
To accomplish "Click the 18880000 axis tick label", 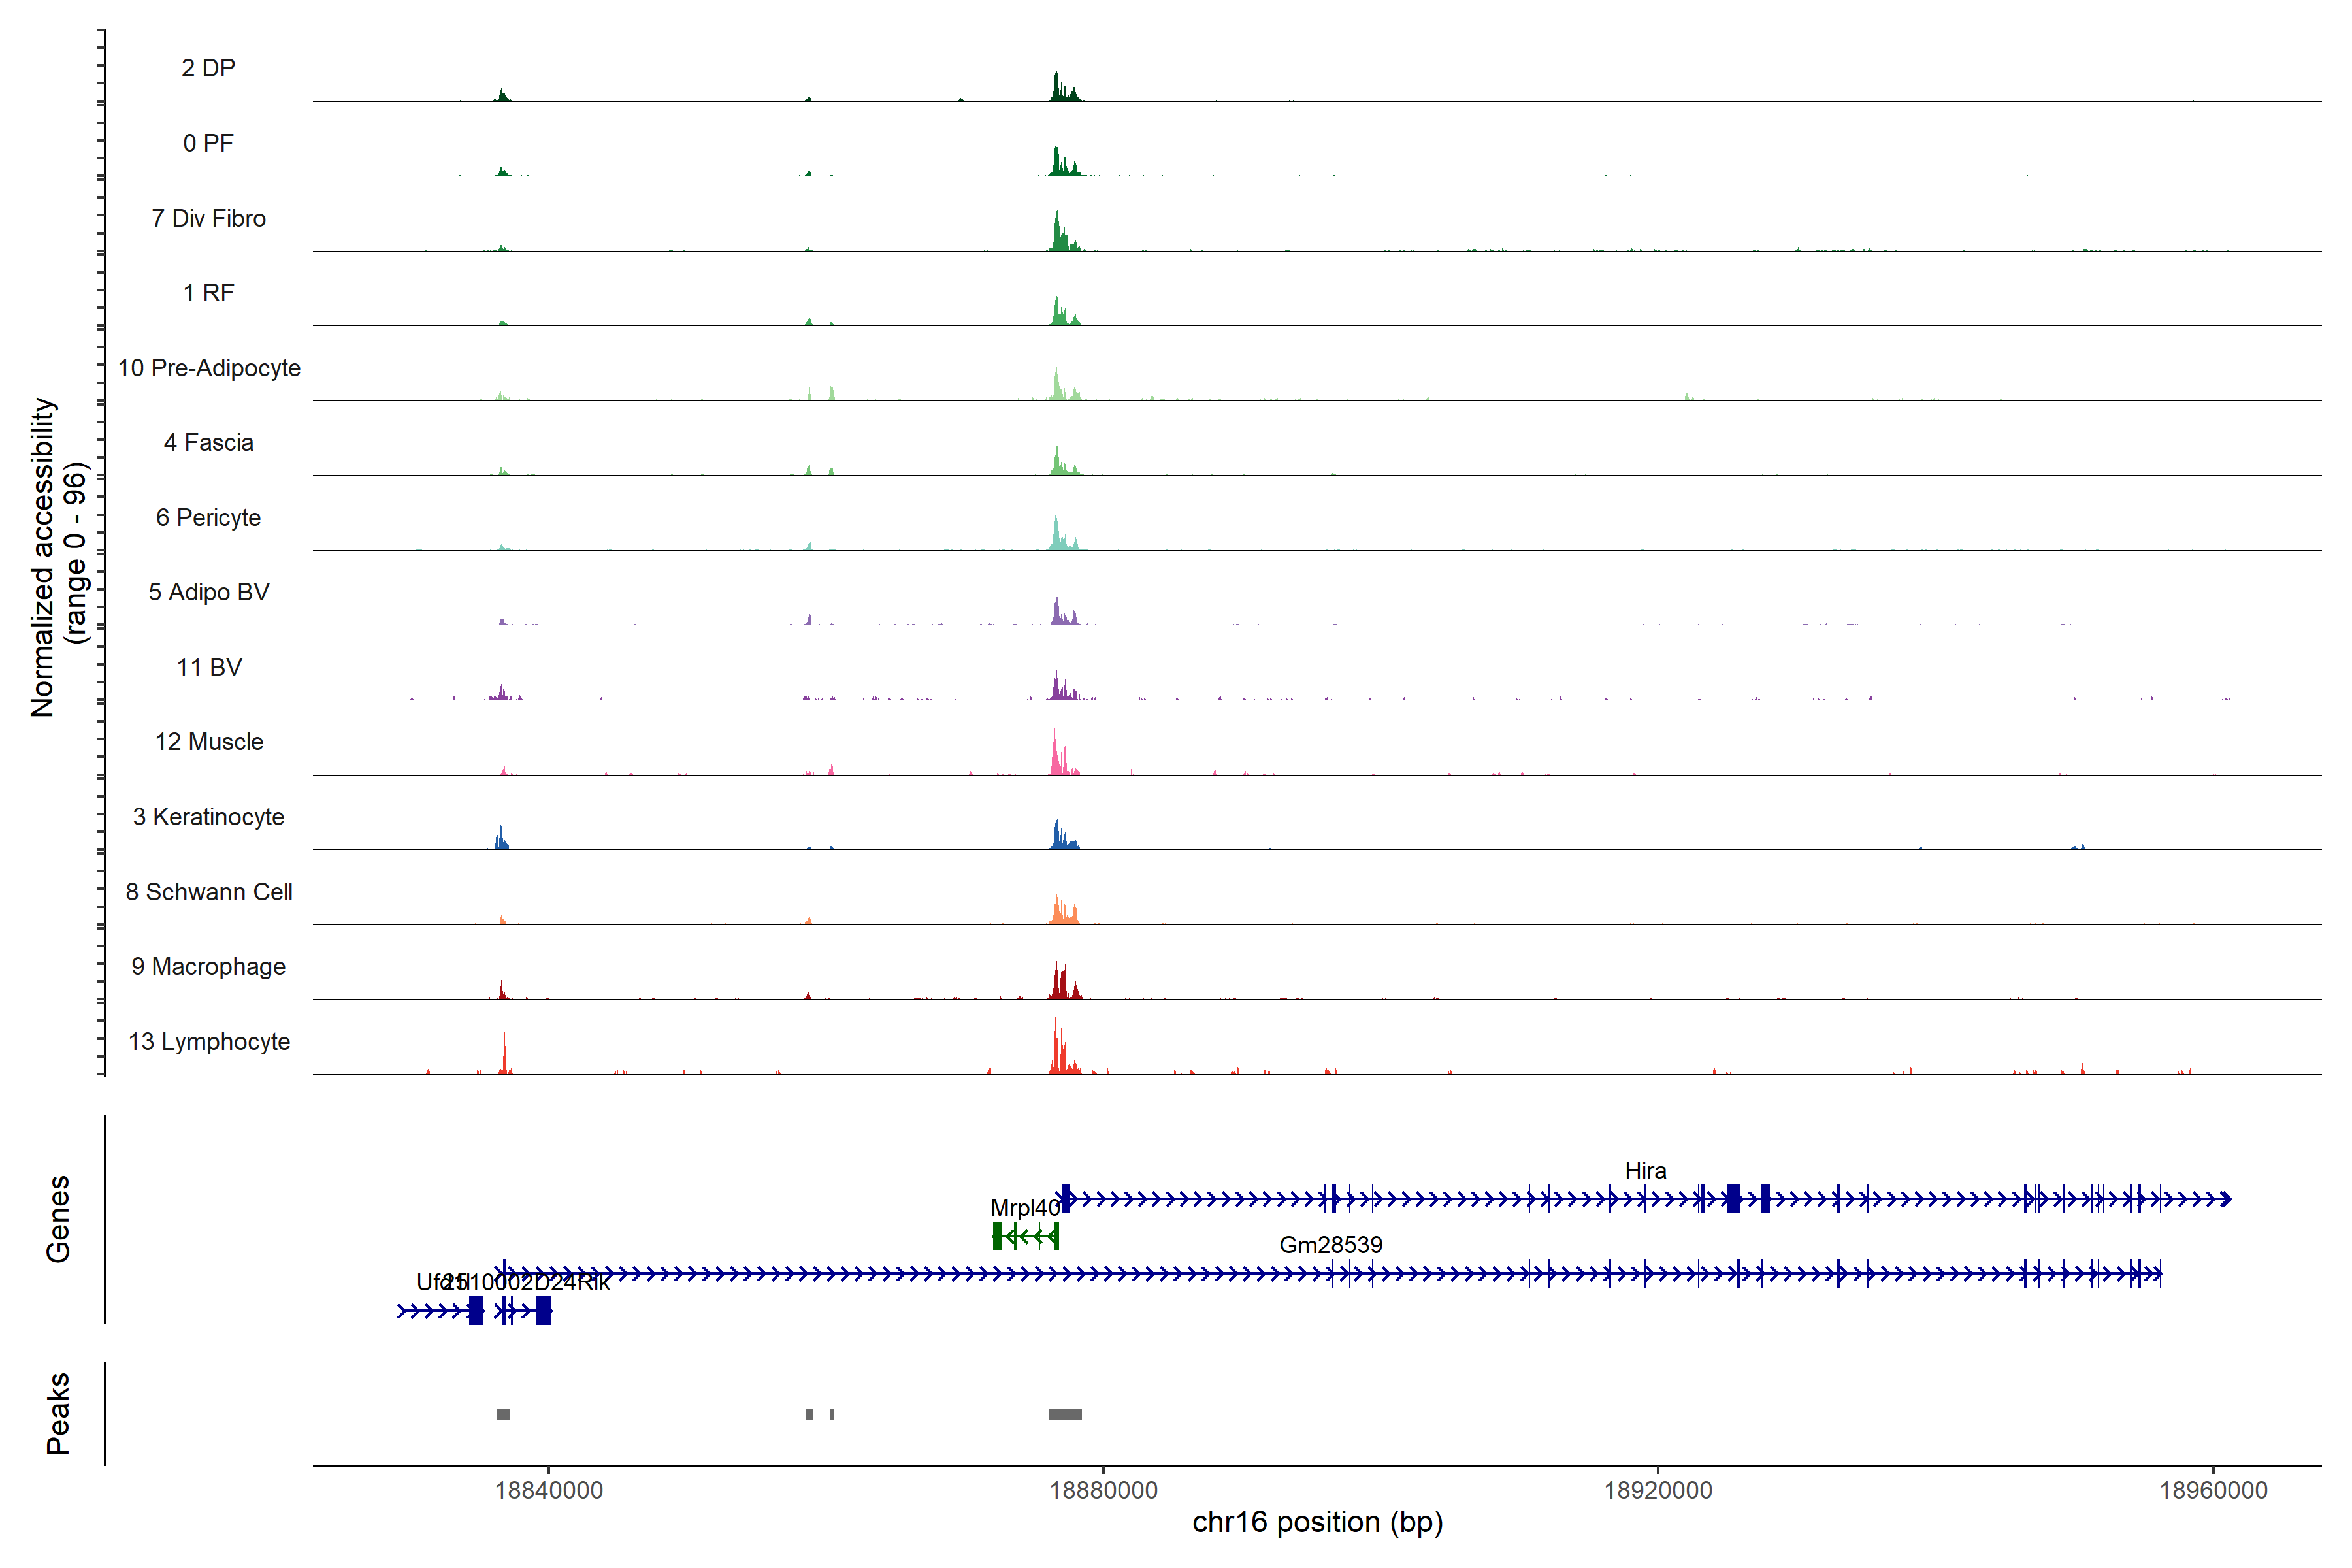I will click(x=1103, y=1490).
